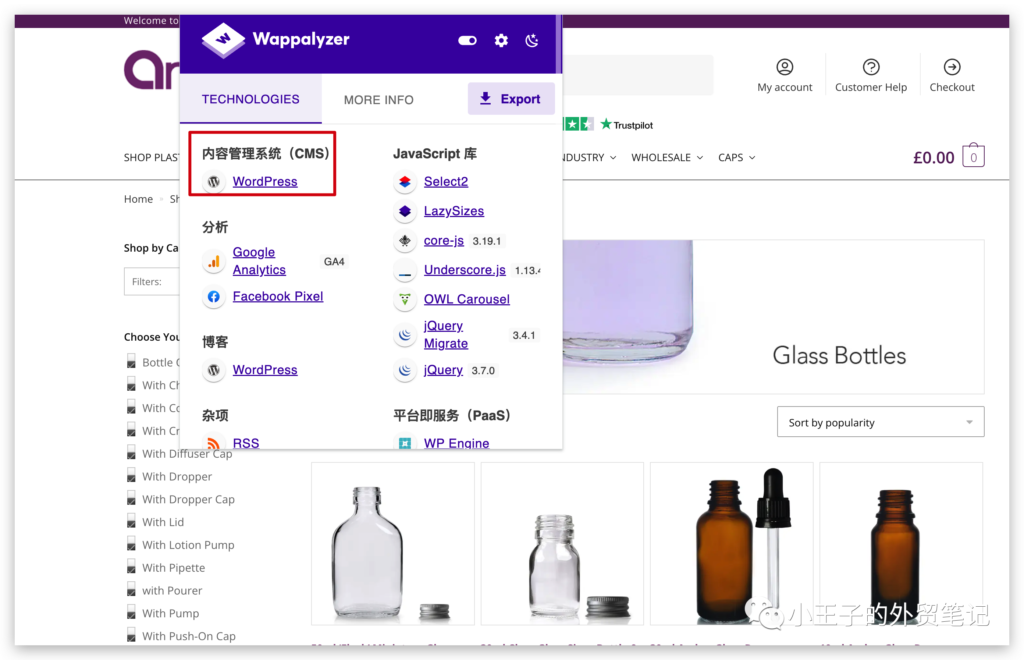Open the amber dropper bottle product thumbnail

tap(731, 543)
